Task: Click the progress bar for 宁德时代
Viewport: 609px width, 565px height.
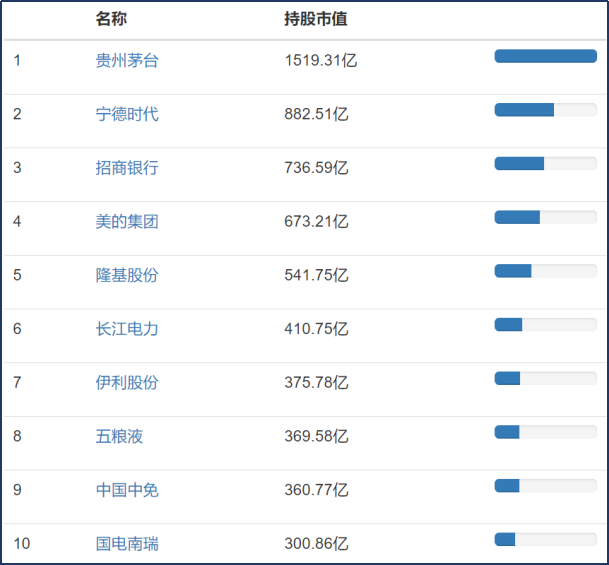Action: coord(546,110)
